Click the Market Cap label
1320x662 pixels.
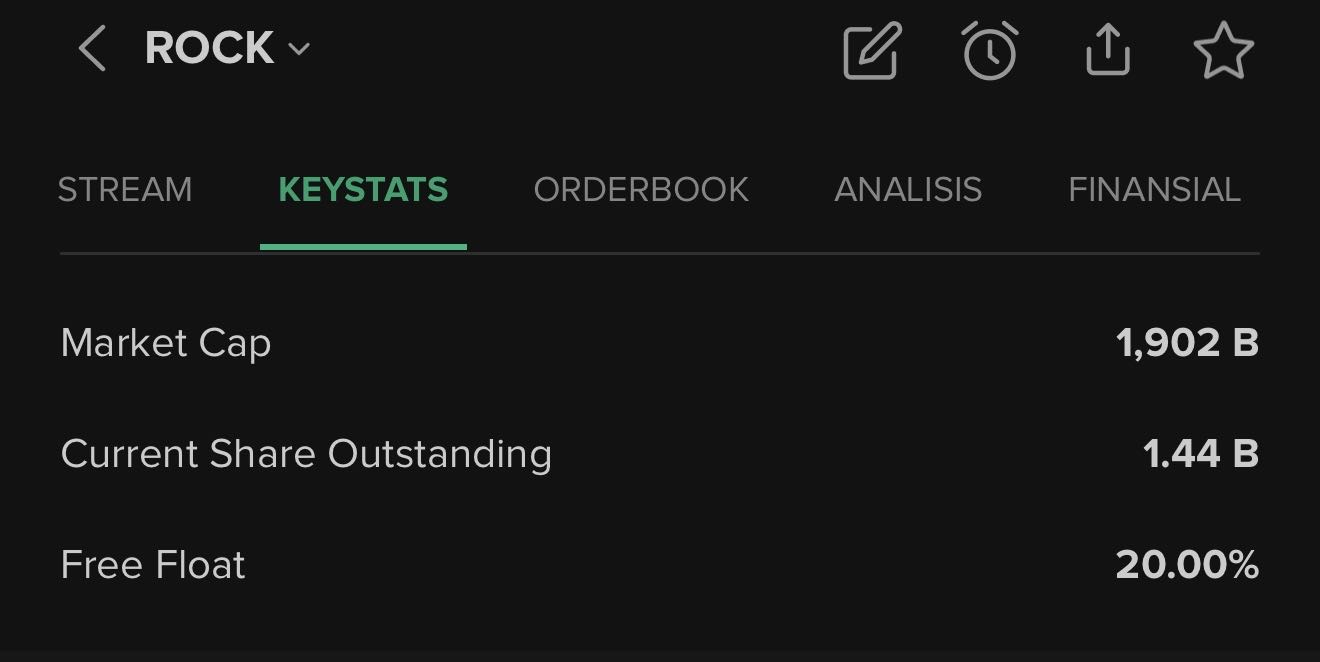[x=166, y=343]
